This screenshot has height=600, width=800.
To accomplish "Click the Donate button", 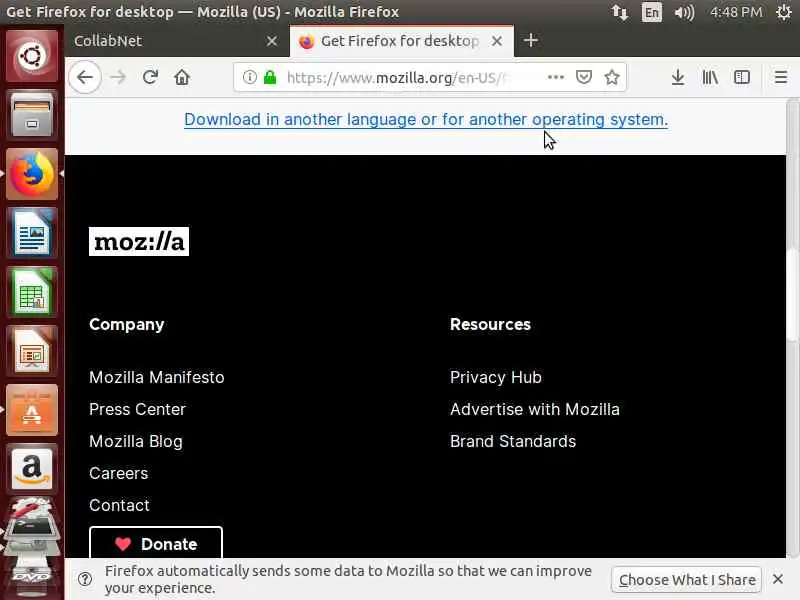I will tap(156, 543).
